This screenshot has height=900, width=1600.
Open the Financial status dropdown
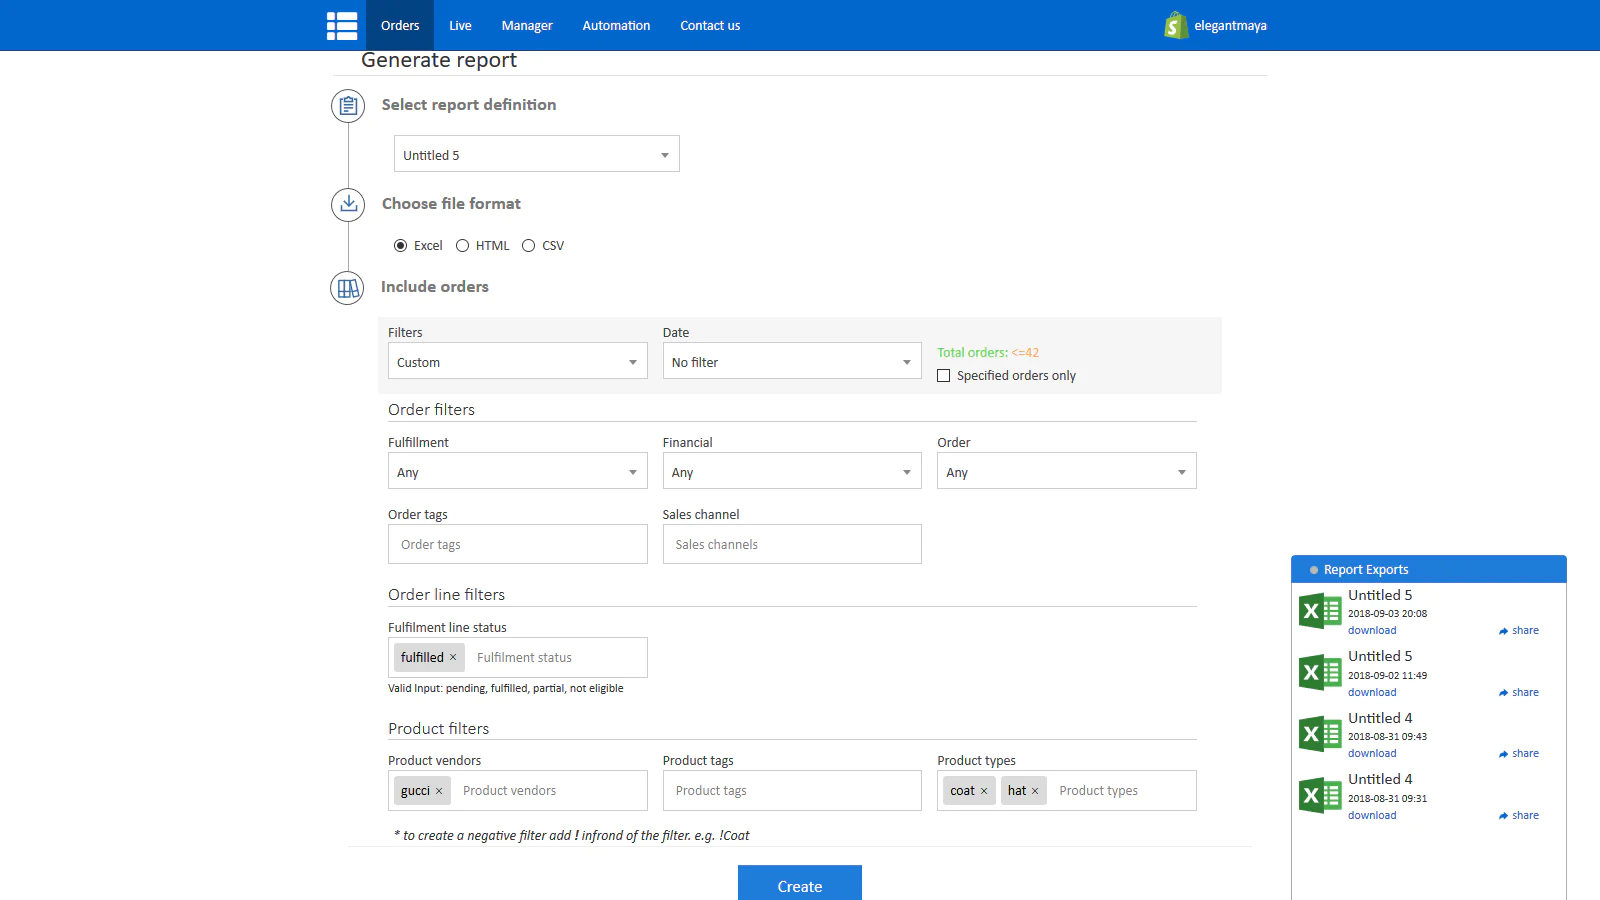coord(791,472)
